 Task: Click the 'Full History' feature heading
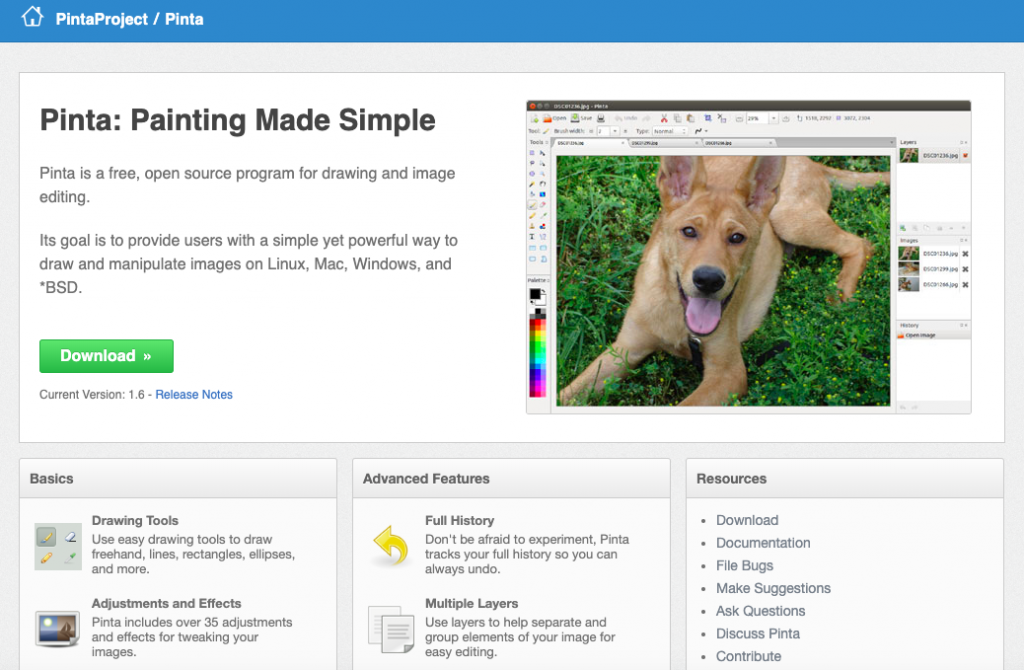click(460, 520)
